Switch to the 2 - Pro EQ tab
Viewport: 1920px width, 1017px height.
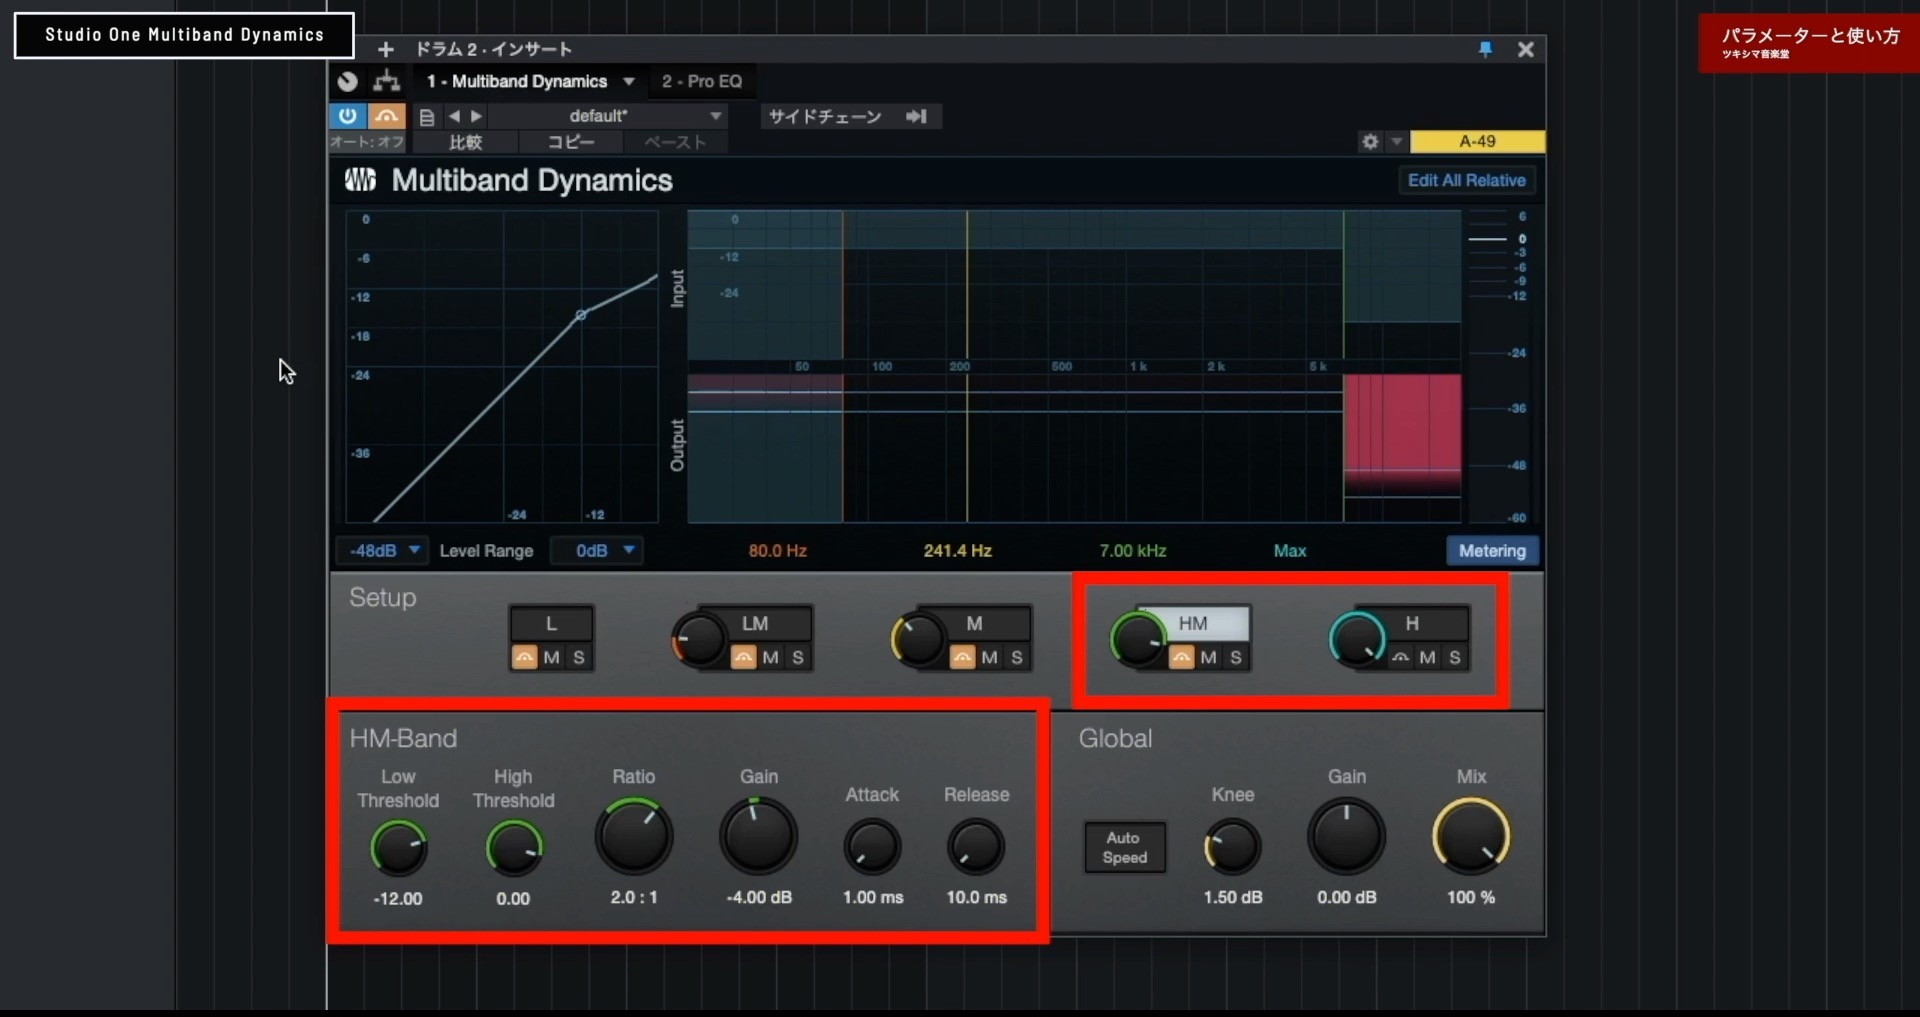click(x=701, y=81)
